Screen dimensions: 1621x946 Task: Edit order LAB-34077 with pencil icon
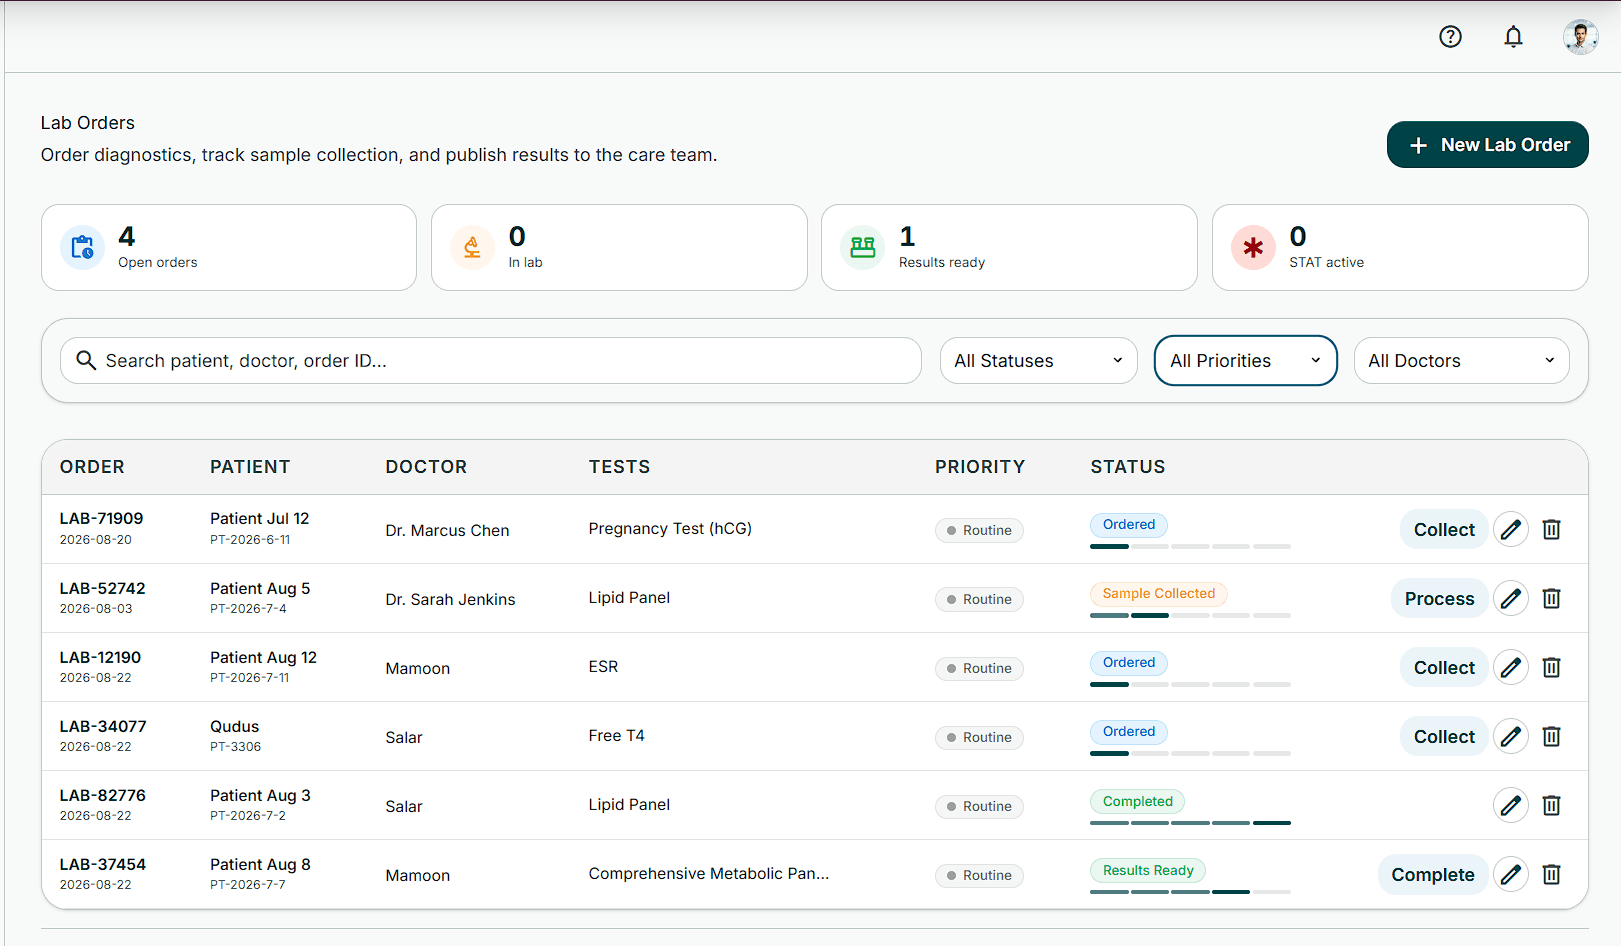(x=1511, y=736)
